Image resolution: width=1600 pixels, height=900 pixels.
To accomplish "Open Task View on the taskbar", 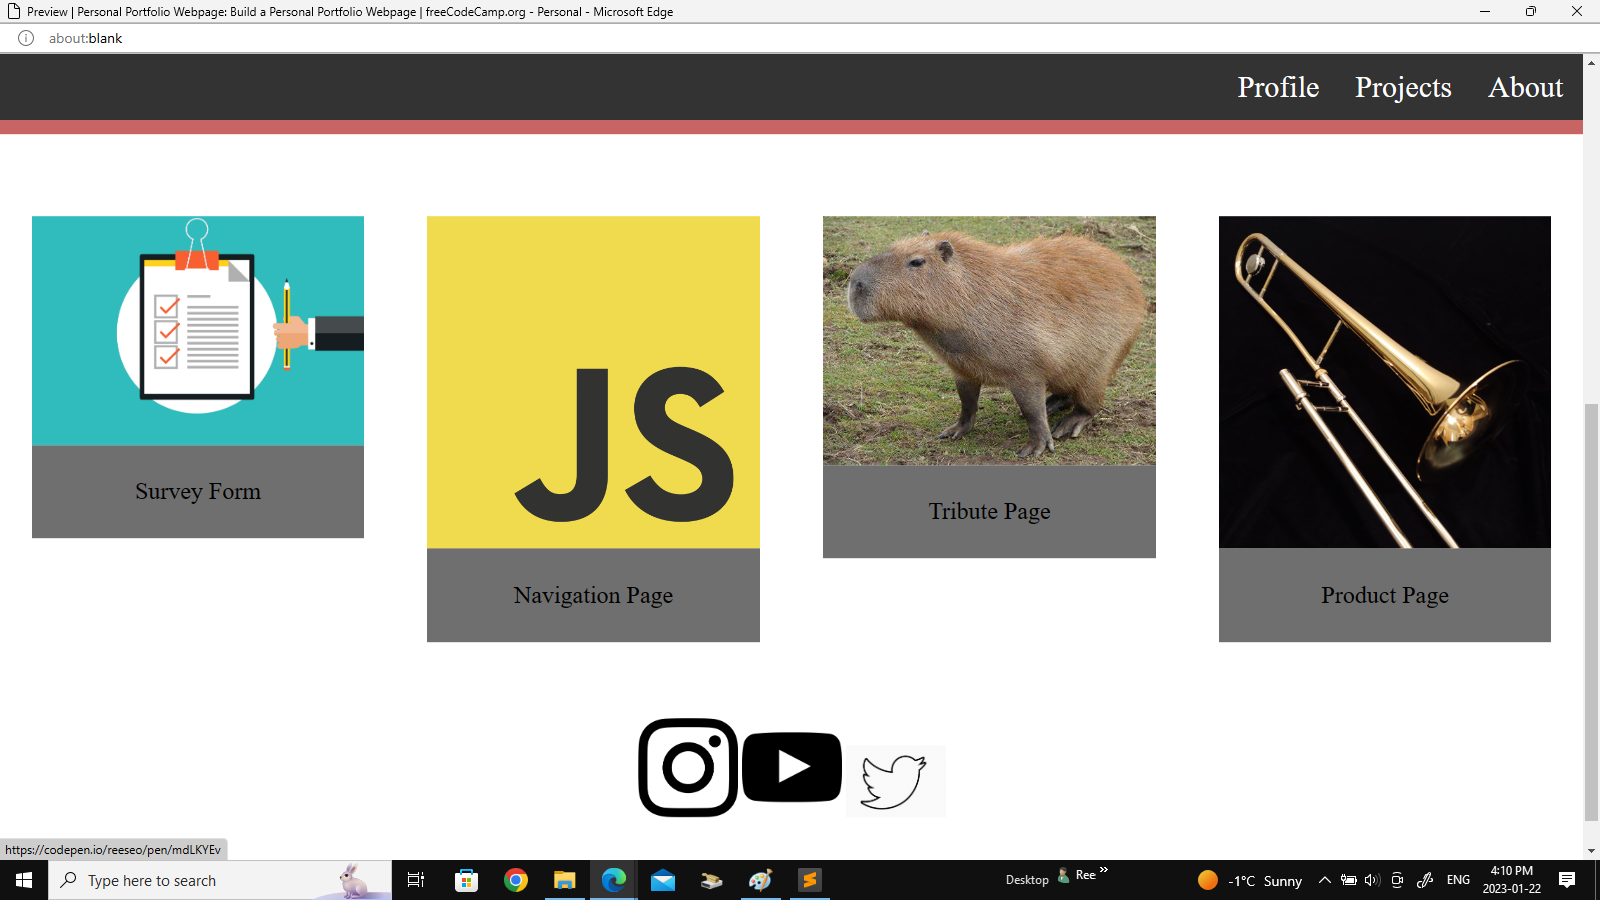I will (415, 880).
